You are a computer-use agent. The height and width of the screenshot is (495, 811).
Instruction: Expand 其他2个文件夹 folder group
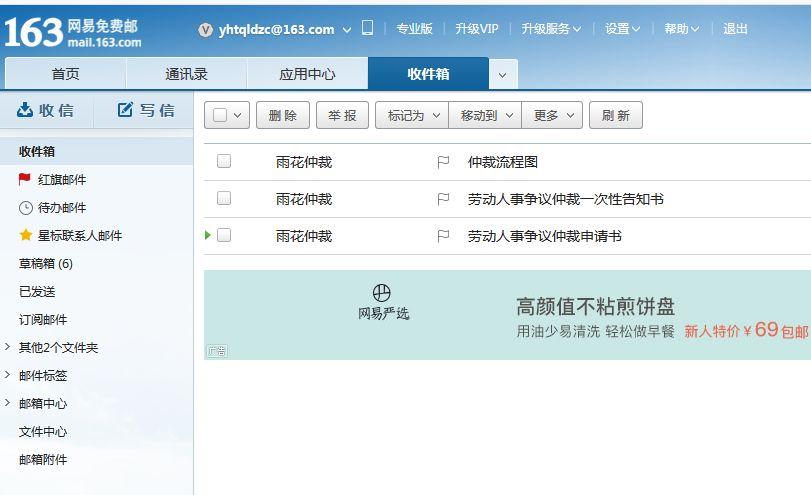click(x=7, y=347)
